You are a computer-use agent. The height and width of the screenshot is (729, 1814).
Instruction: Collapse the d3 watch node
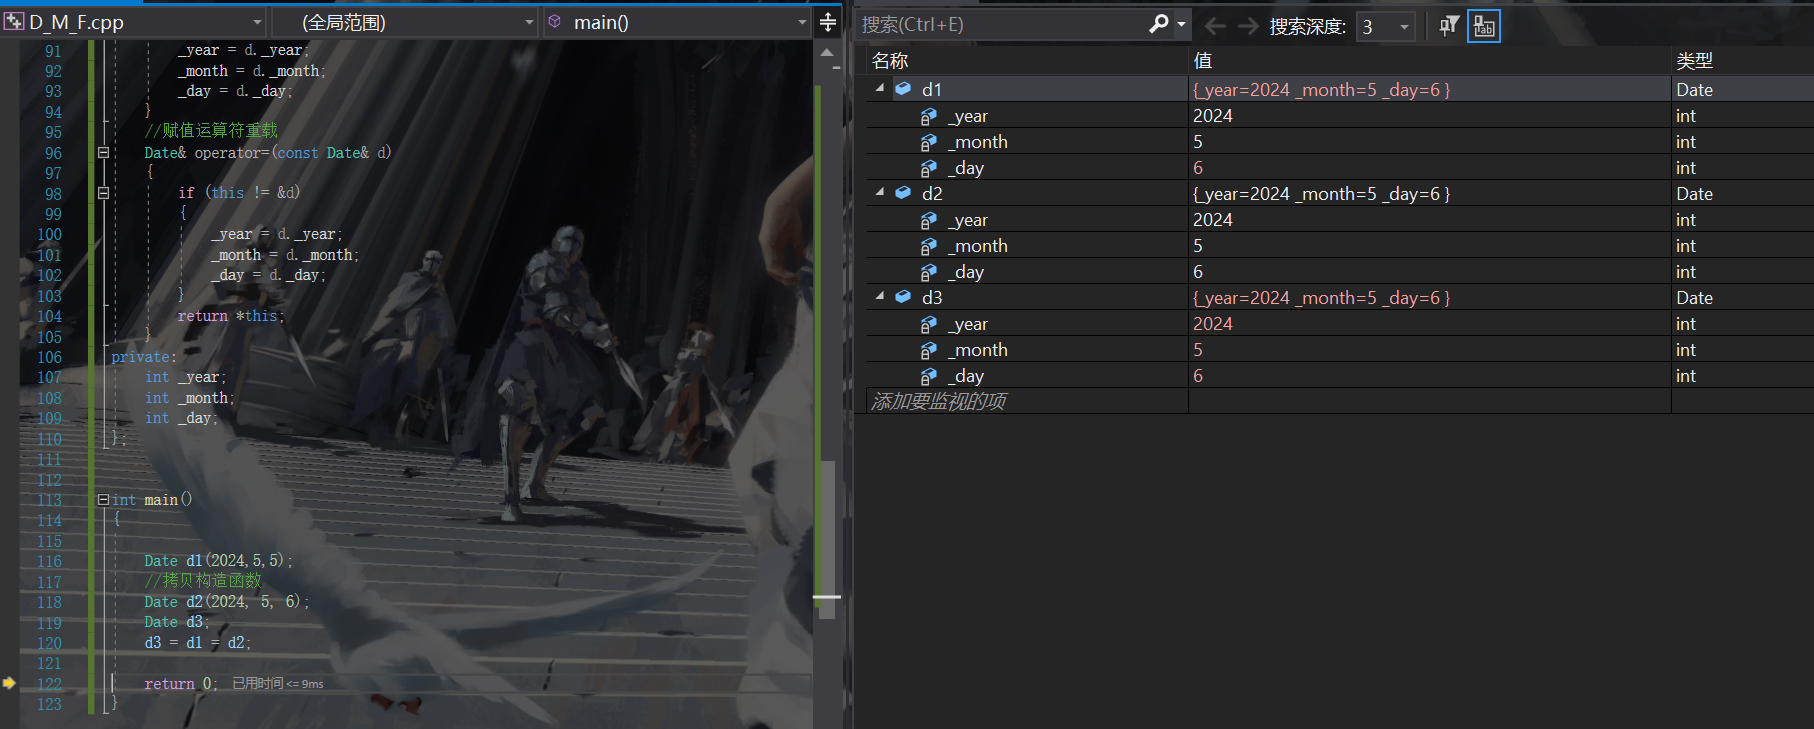click(880, 297)
